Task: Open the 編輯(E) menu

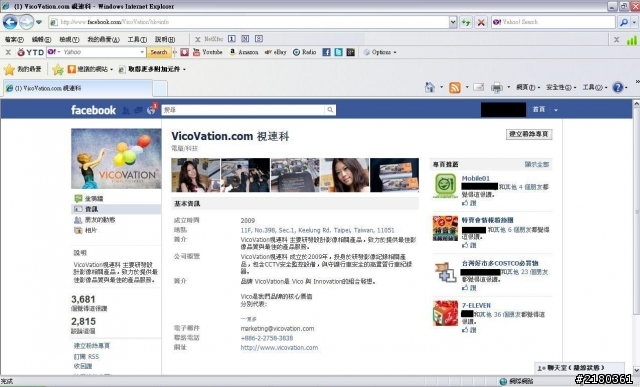Action: pos(41,40)
